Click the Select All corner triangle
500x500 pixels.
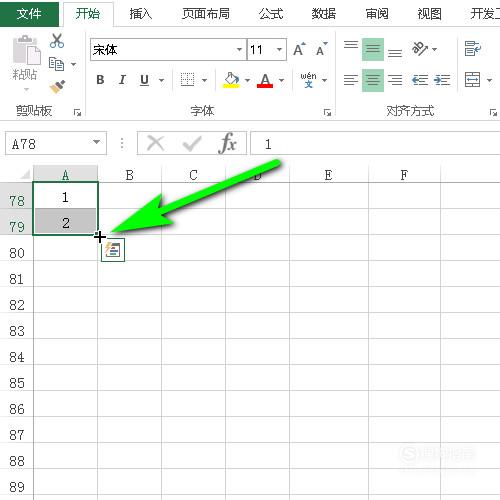pyautogui.click(x=25, y=174)
